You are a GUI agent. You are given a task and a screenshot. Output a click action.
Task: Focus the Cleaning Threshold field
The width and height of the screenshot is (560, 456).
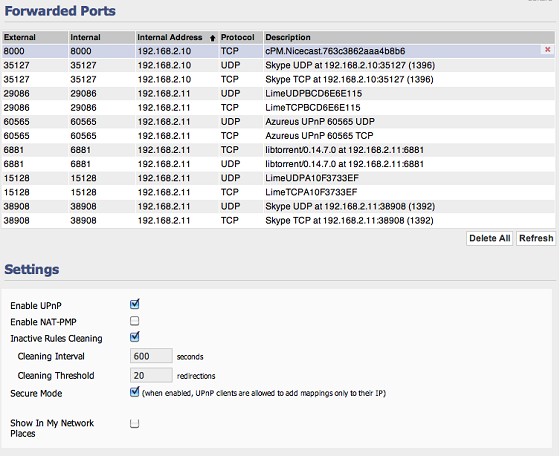151,375
